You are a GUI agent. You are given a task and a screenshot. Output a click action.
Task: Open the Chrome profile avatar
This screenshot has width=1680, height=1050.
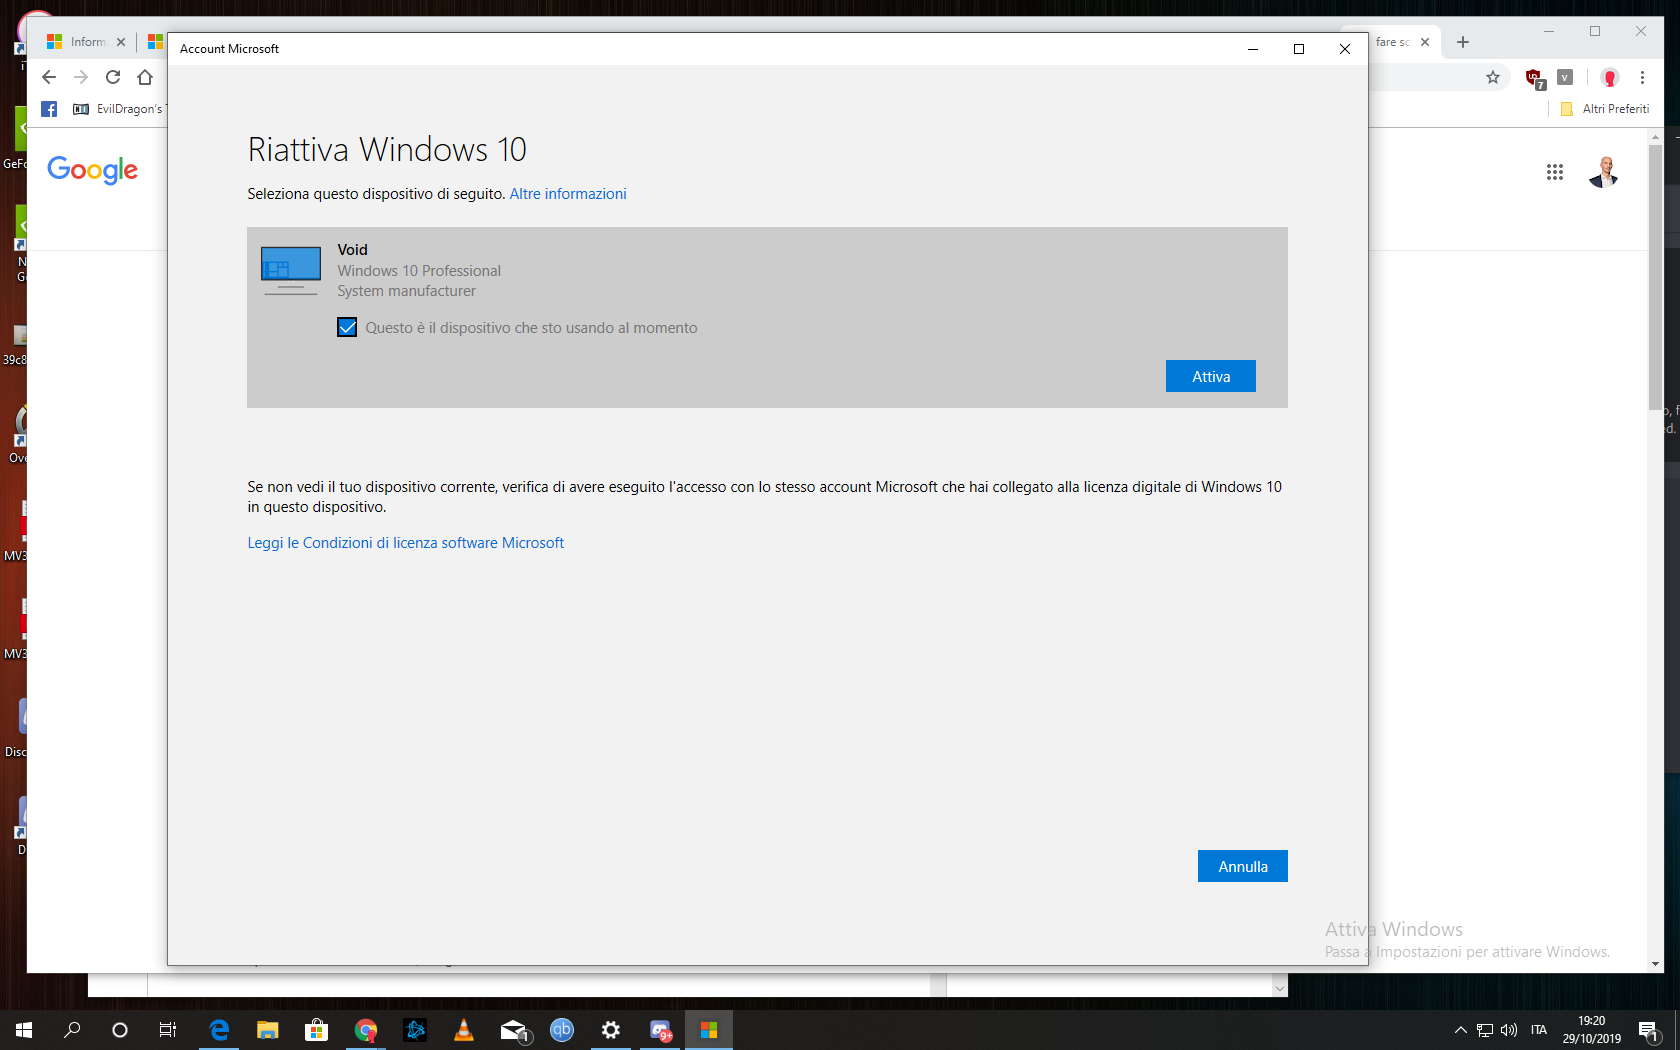pos(1610,77)
